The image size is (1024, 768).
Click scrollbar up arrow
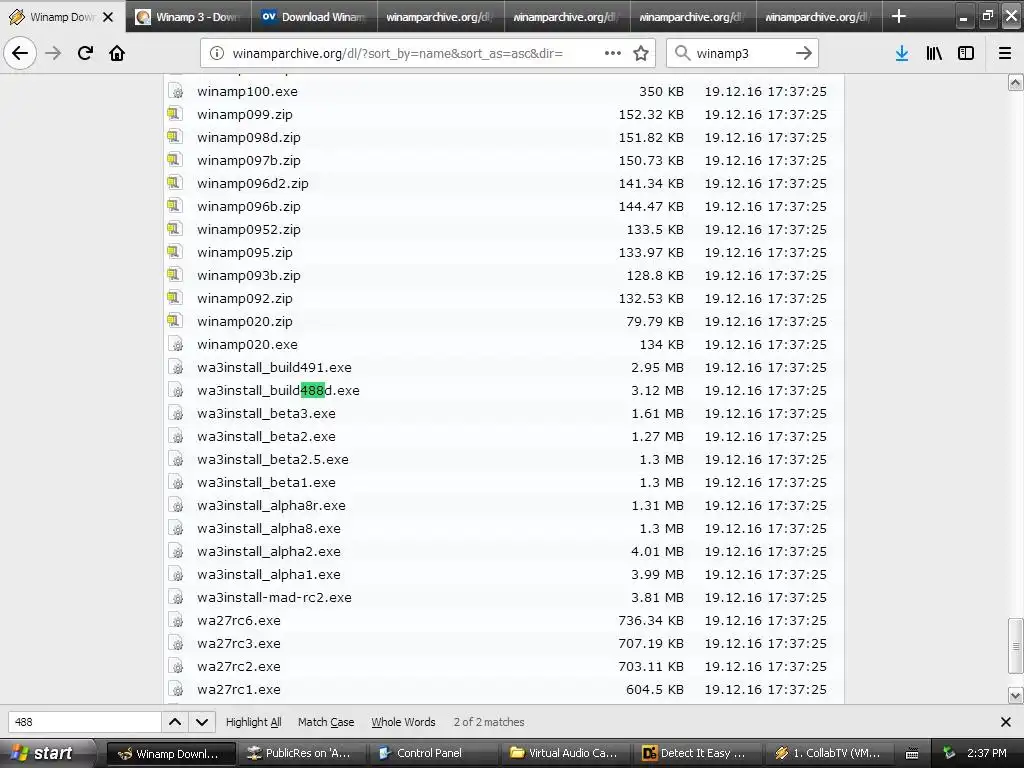(1016, 82)
